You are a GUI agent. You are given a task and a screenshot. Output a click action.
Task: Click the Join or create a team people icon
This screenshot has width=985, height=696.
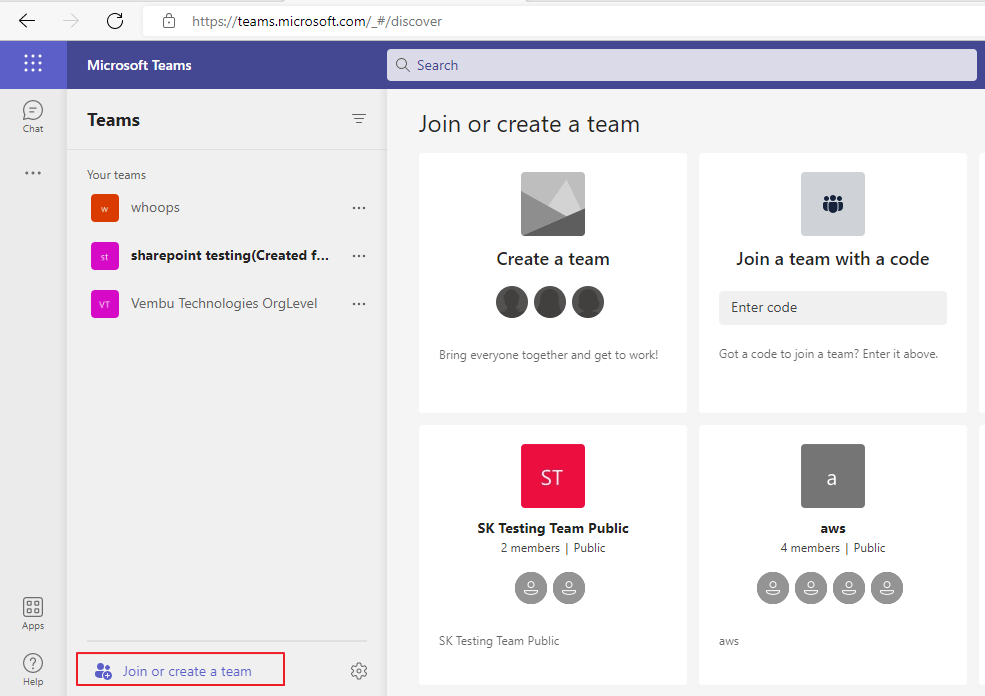pyautogui.click(x=103, y=671)
